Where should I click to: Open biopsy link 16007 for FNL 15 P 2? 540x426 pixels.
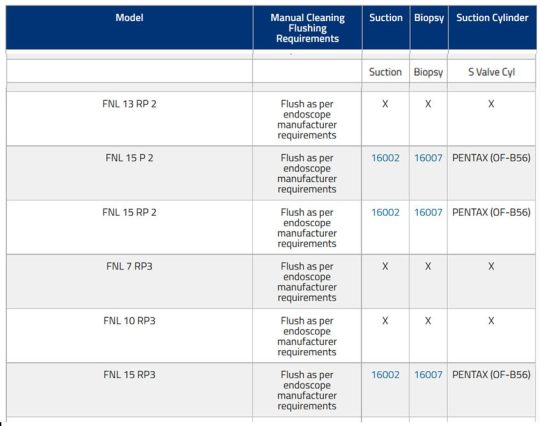428,158
